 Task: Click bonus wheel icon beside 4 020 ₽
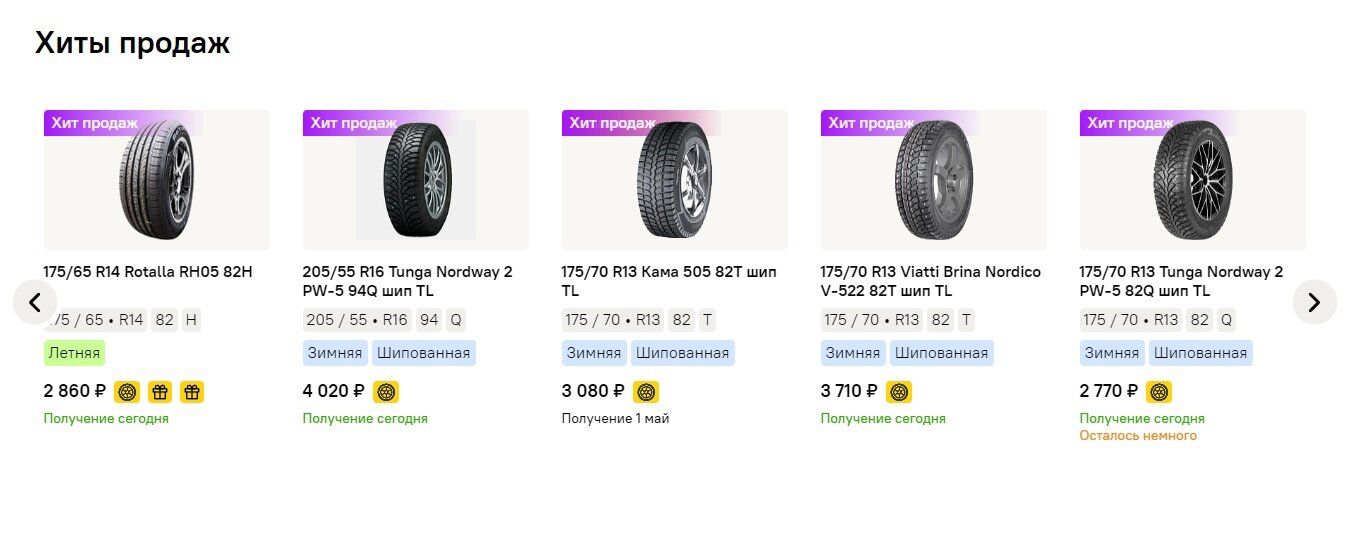point(386,392)
